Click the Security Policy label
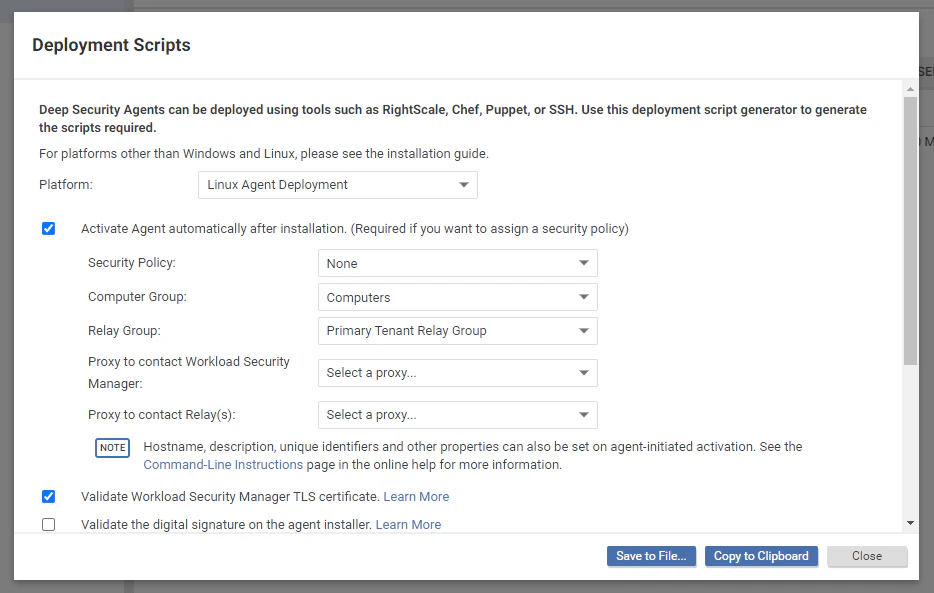934x593 pixels. tap(132, 263)
